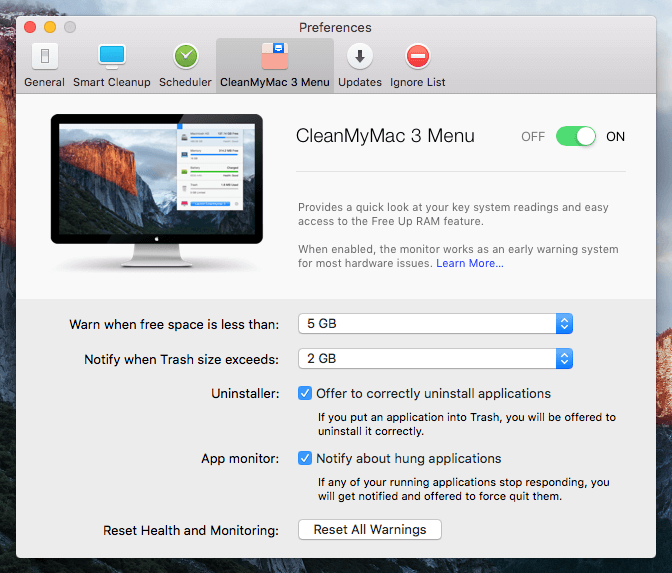
Task: Uncheck Offer to correctly uninstall applications
Action: (305, 393)
